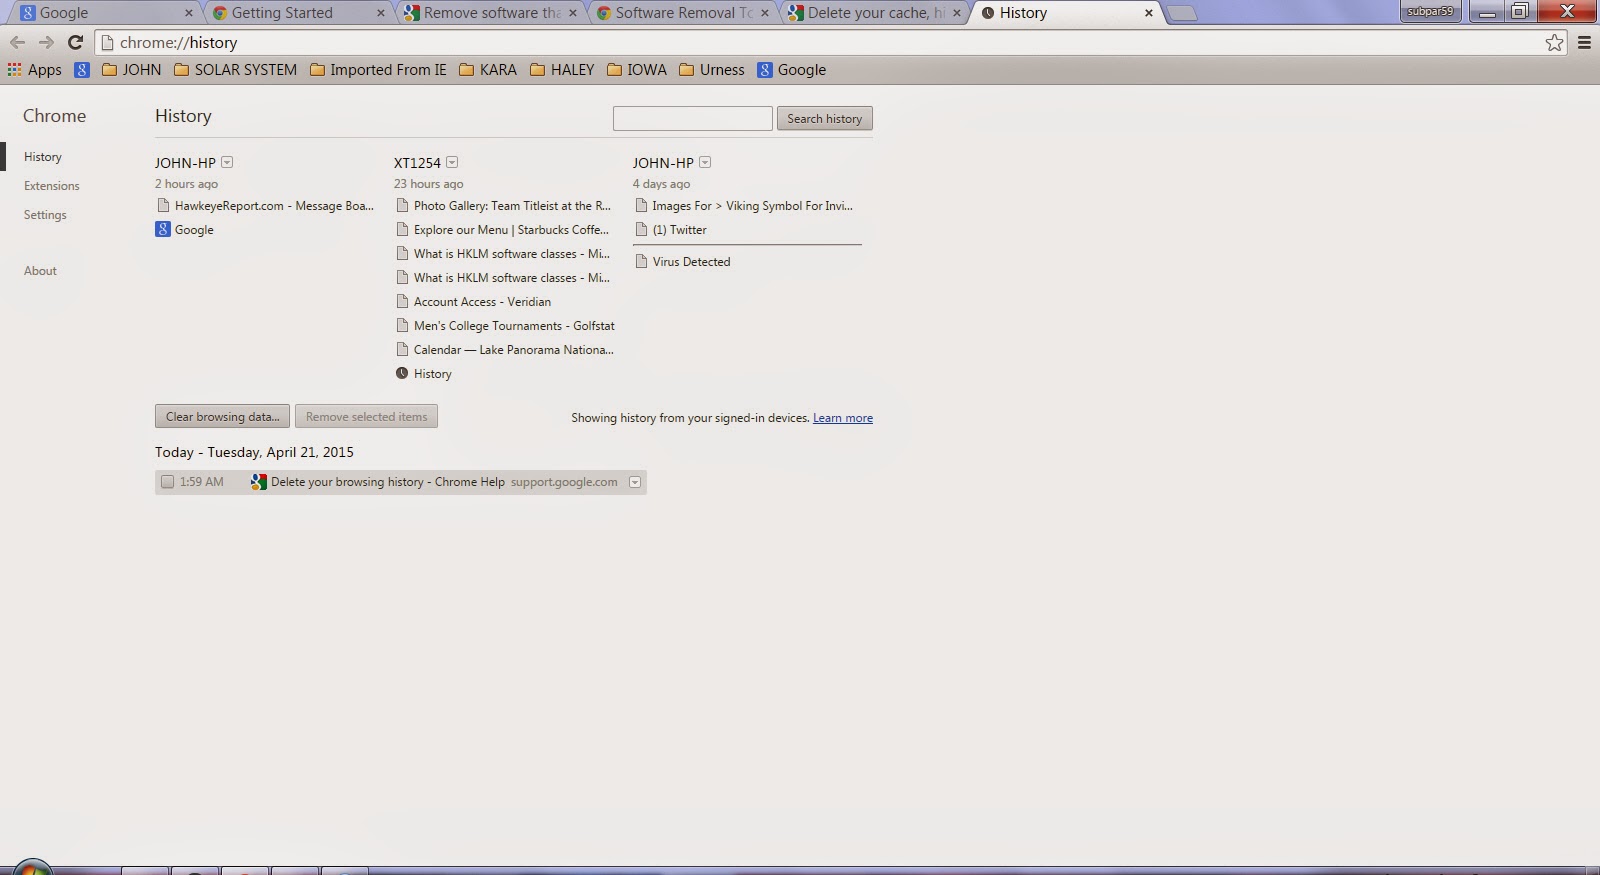
Task: Open the IOWA bookmarks folder
Action: point(637,70)
